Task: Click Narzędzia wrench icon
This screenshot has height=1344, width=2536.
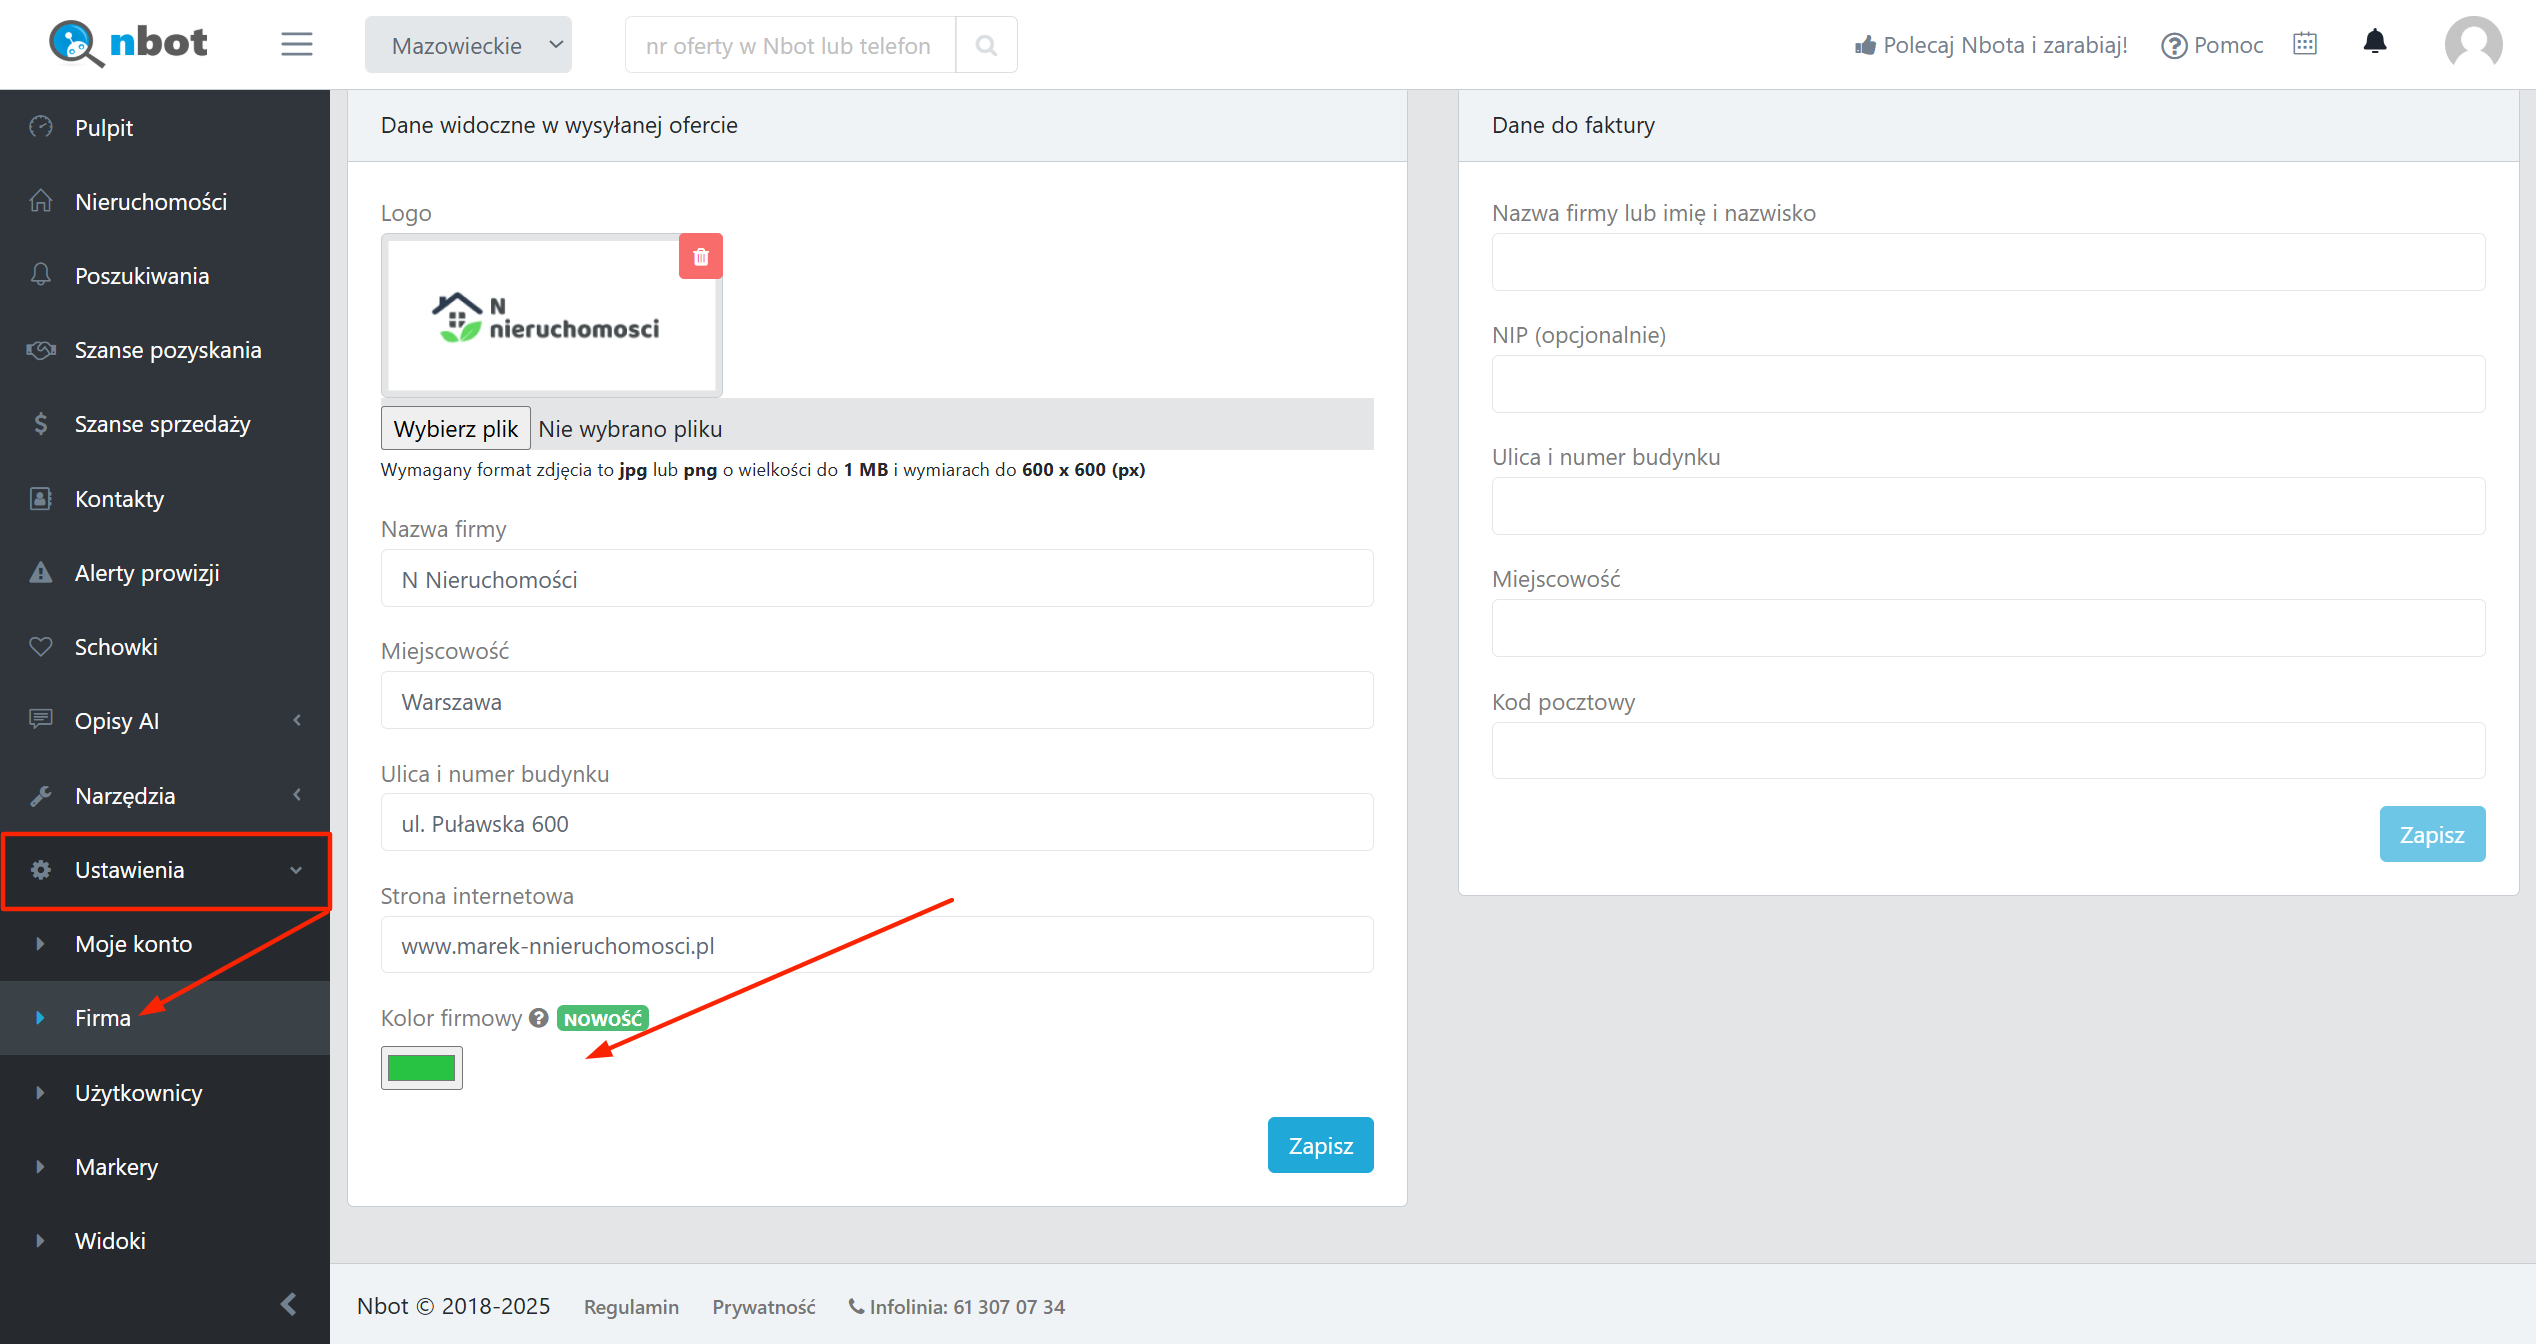Action: point(41,796)
